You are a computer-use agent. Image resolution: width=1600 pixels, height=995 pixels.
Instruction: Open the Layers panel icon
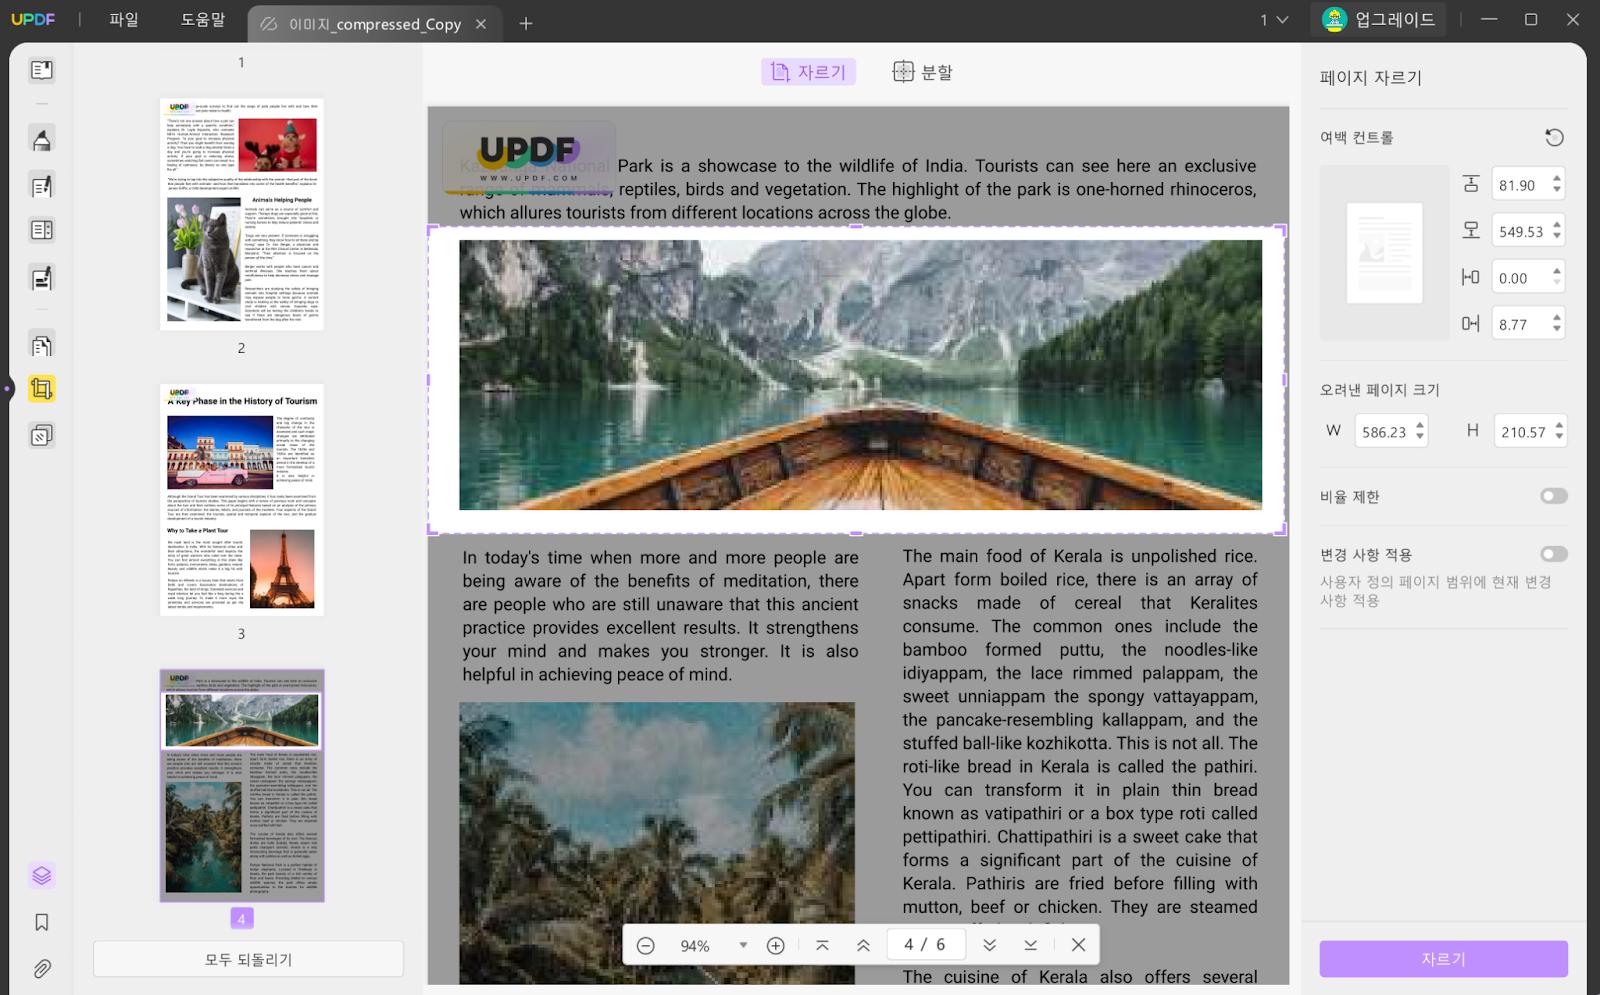[41, 876]
